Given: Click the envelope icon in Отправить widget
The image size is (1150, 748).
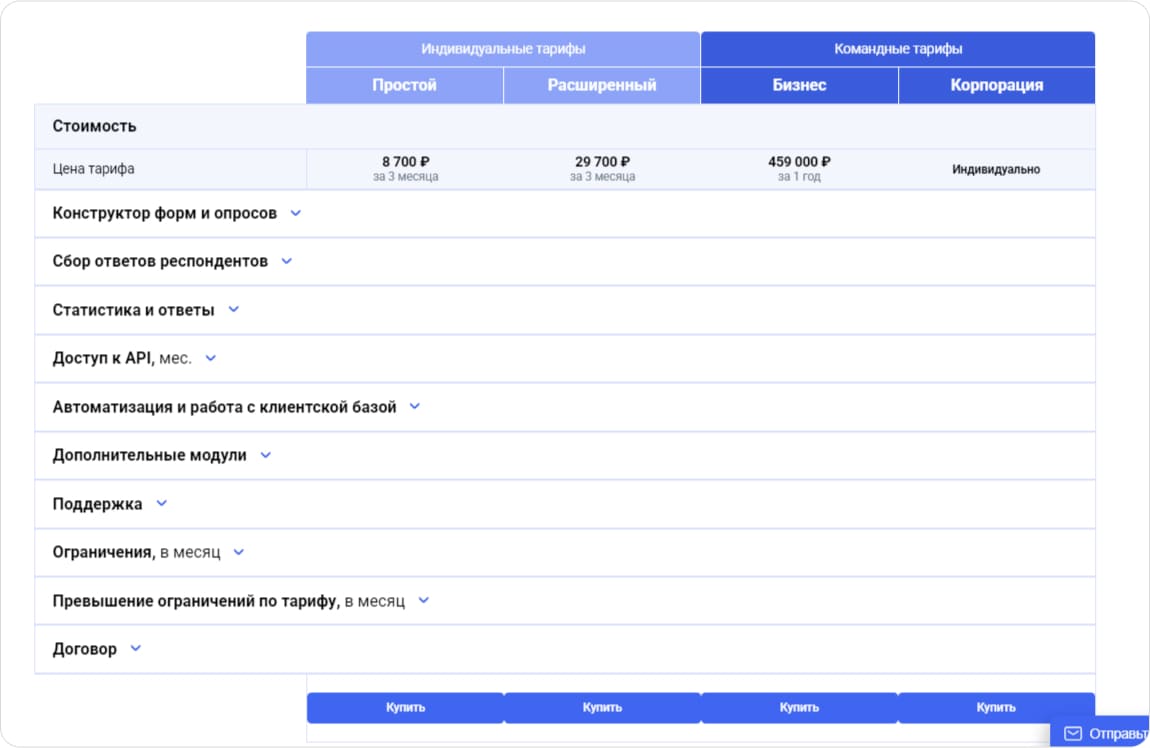Looking at the screenshot, I should [x=1073, y=734].
